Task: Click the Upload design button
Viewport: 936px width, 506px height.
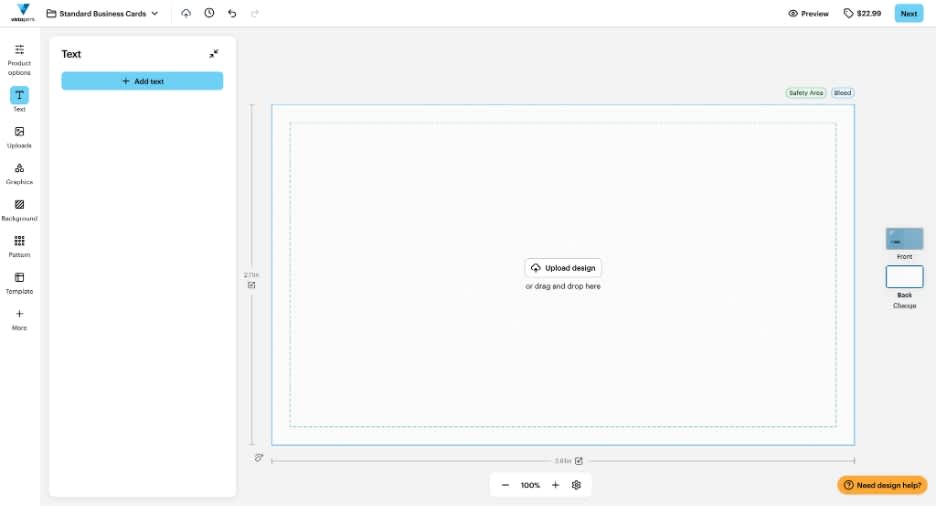Action: 563,268
